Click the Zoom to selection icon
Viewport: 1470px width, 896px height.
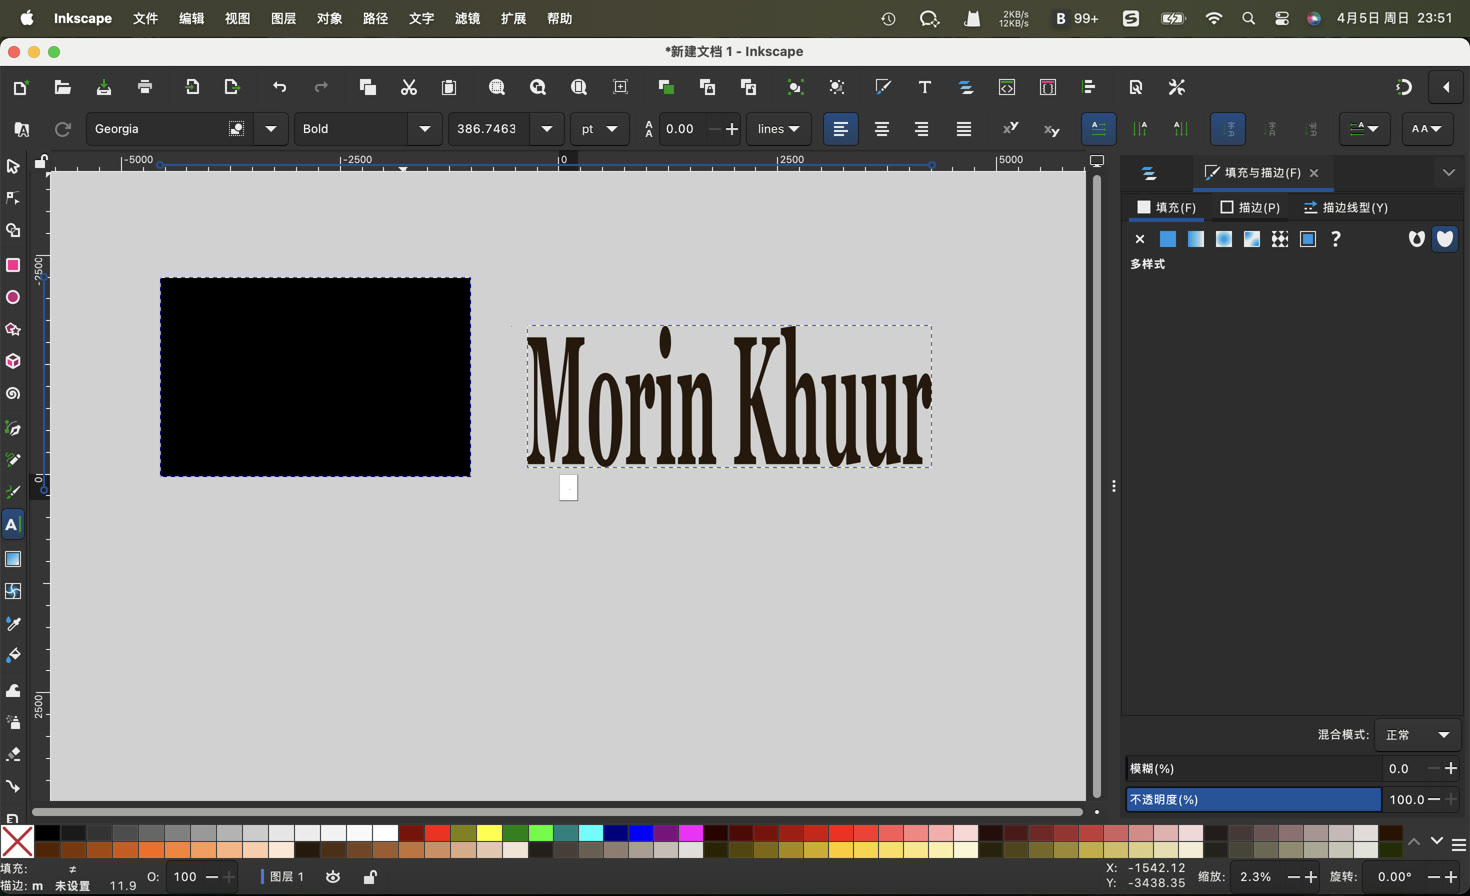point(496,87)
